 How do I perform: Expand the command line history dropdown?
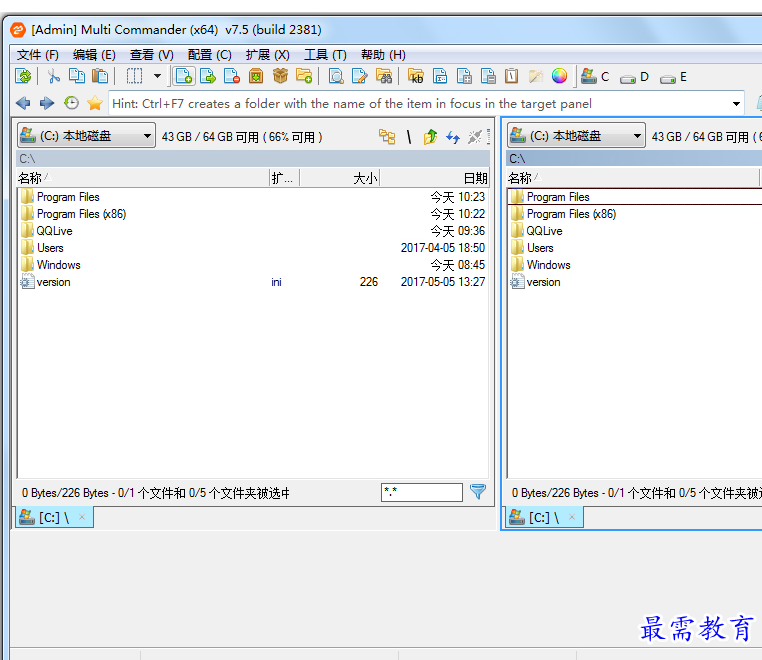coord(736,104)
